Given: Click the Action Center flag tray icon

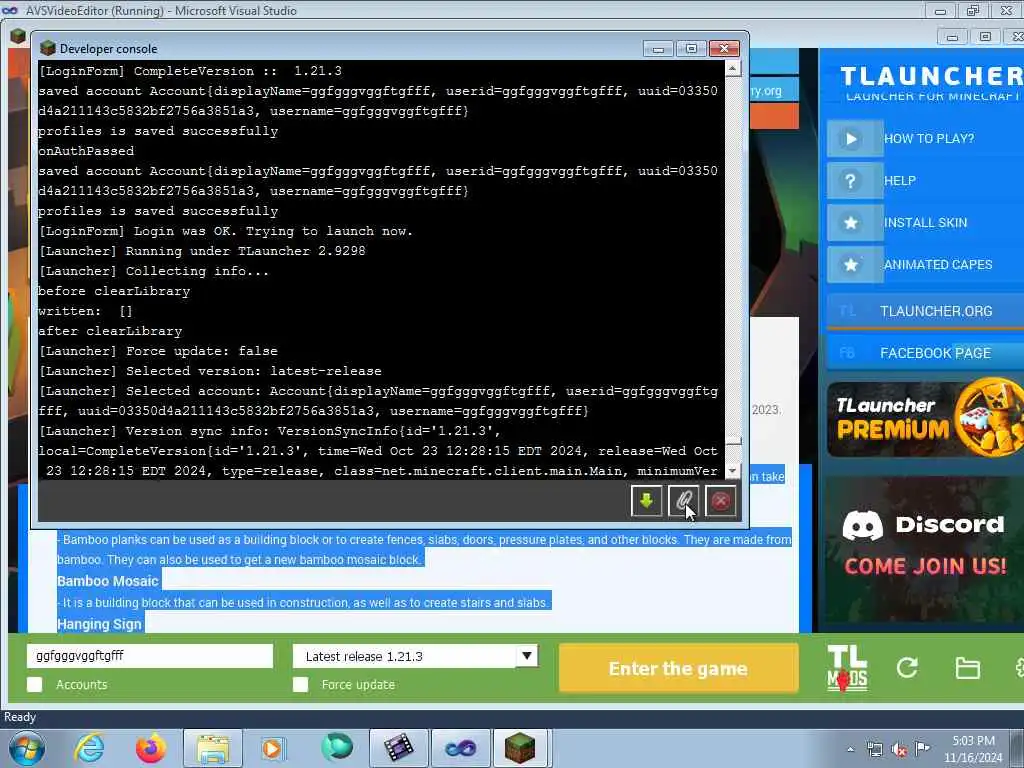Looking at the screenshot, I should click(x=922, y=748).
